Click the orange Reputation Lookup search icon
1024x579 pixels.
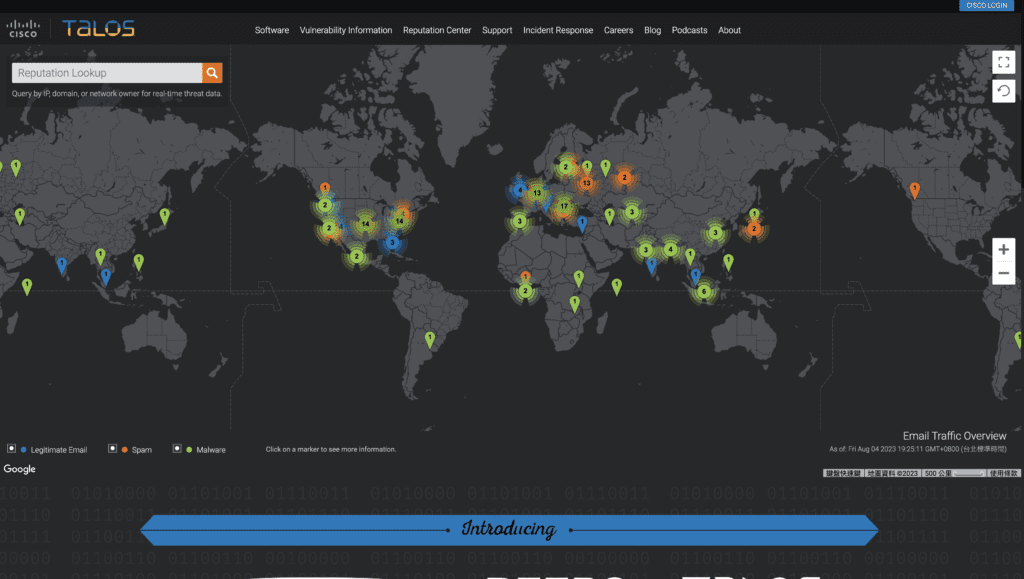coord(212,73)
